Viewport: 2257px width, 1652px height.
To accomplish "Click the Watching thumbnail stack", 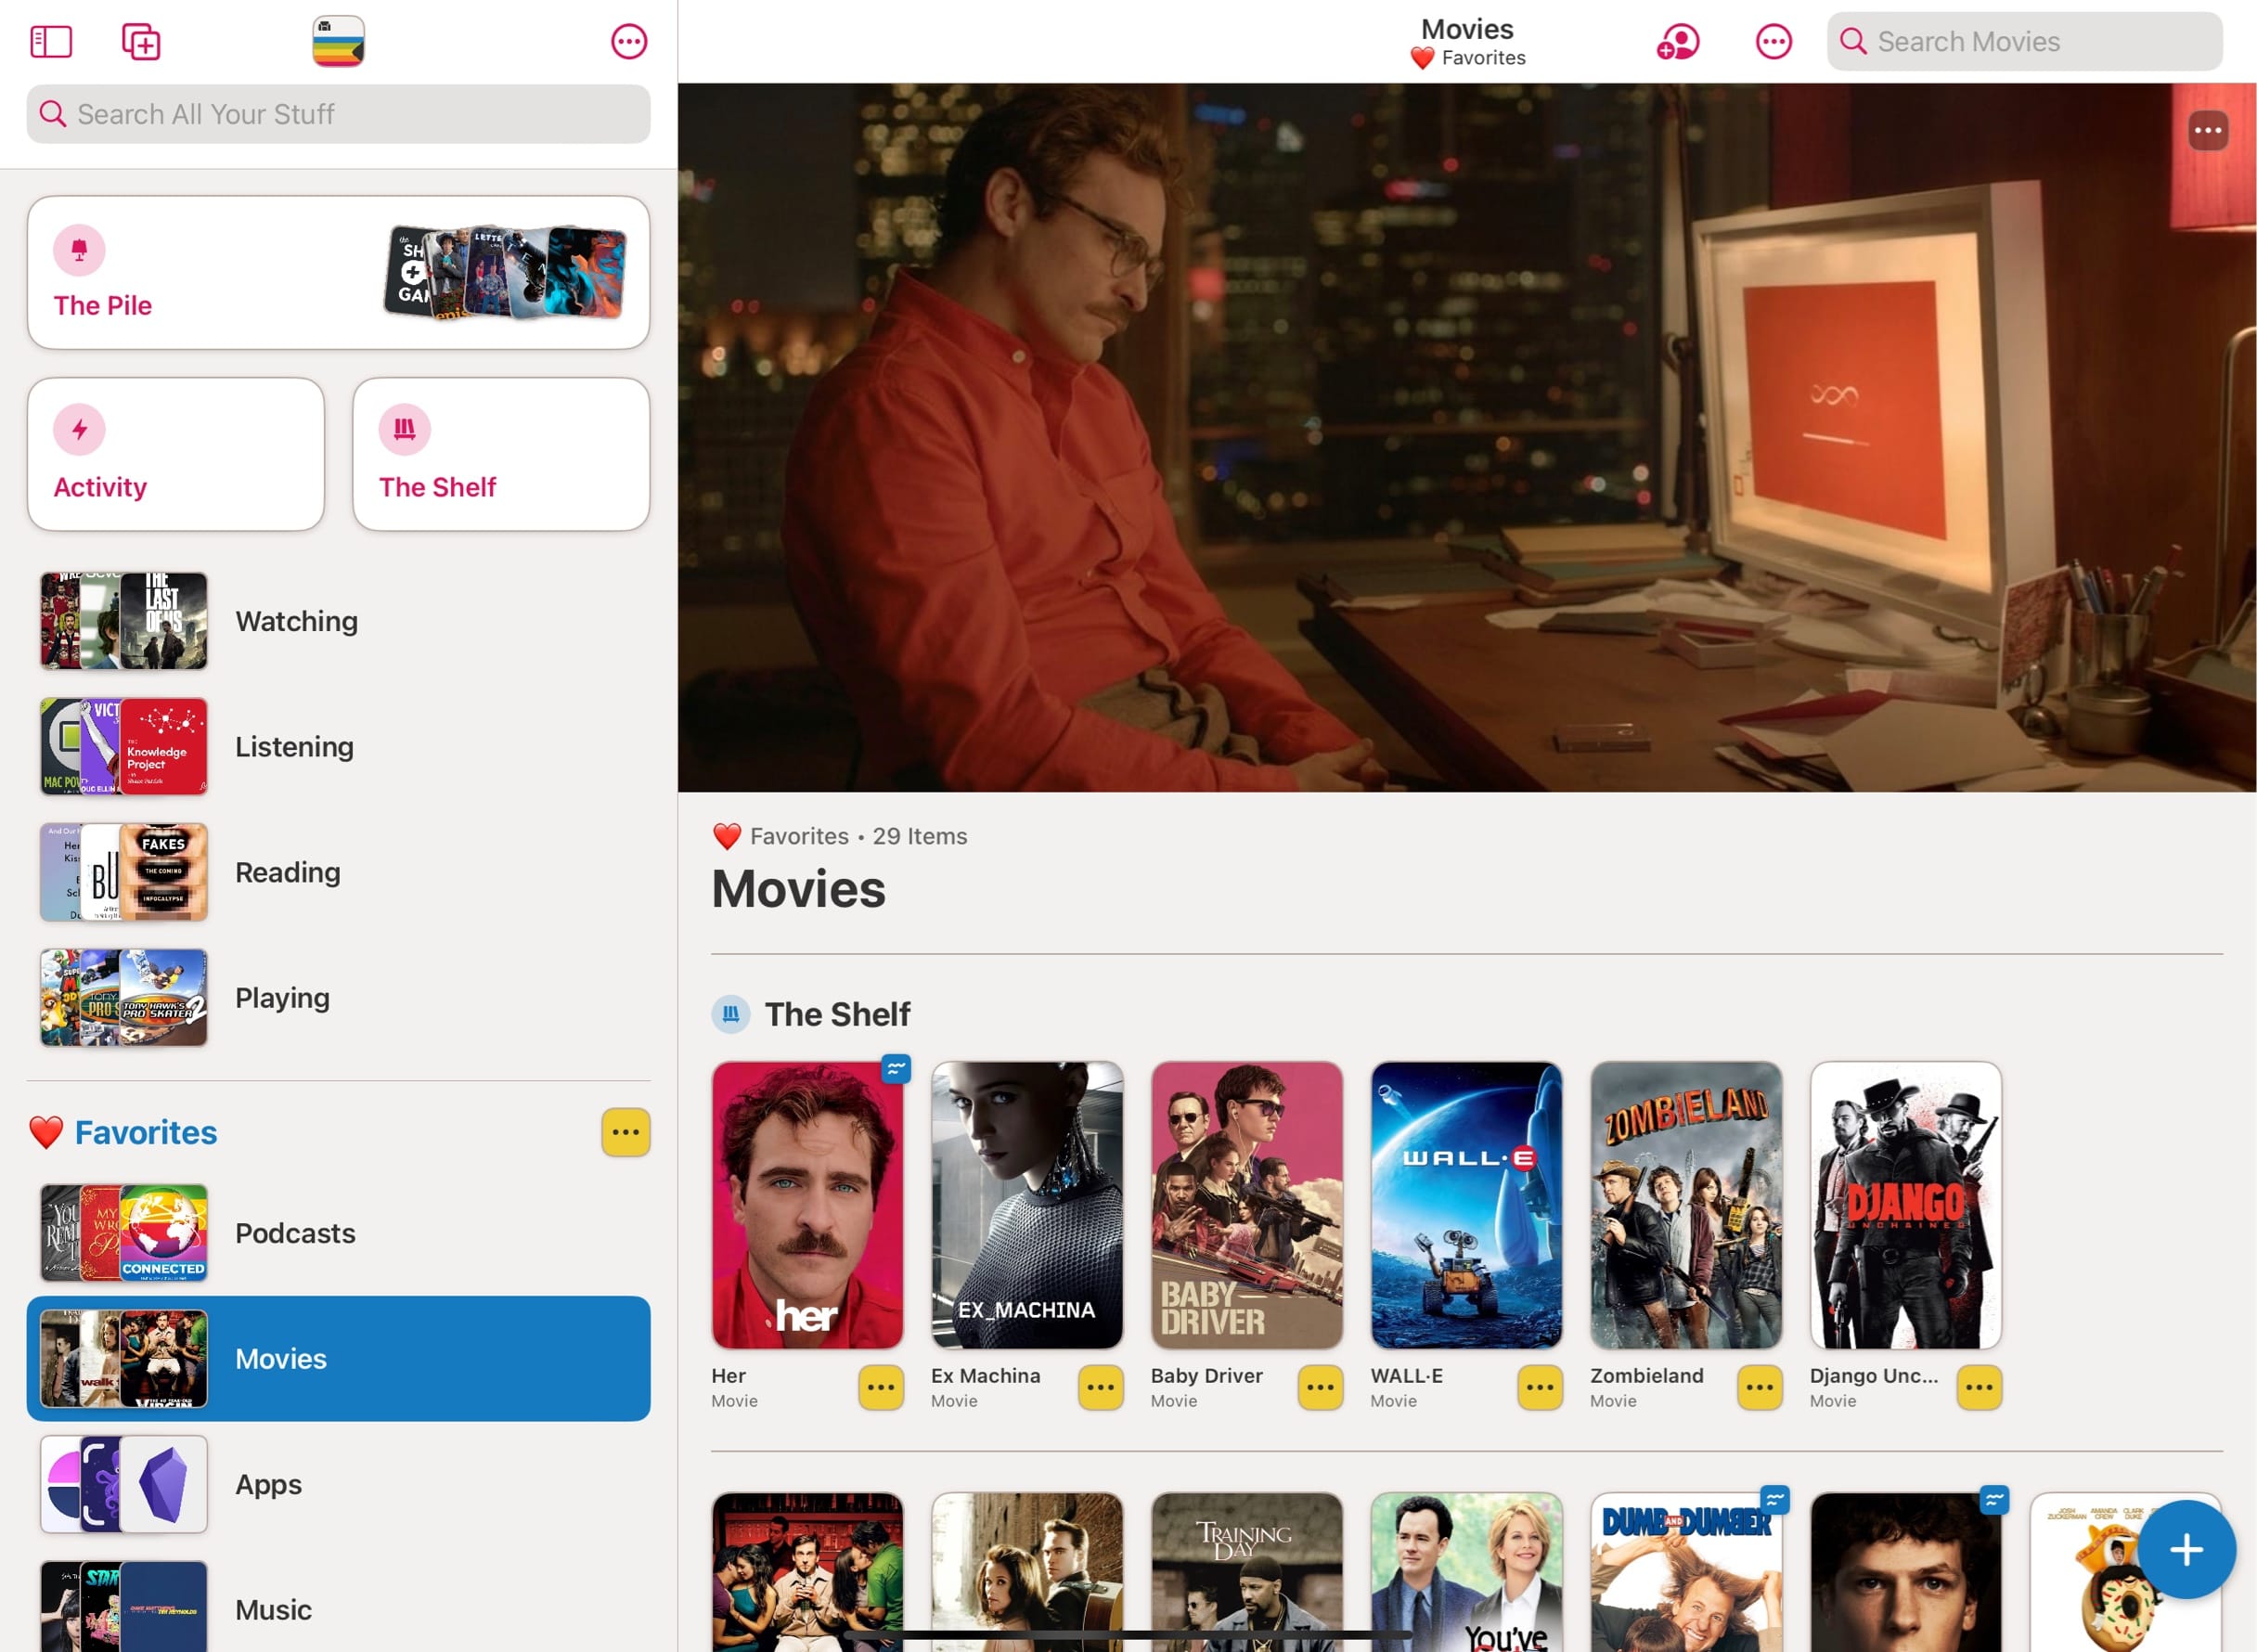I will (x=124, y=621).
